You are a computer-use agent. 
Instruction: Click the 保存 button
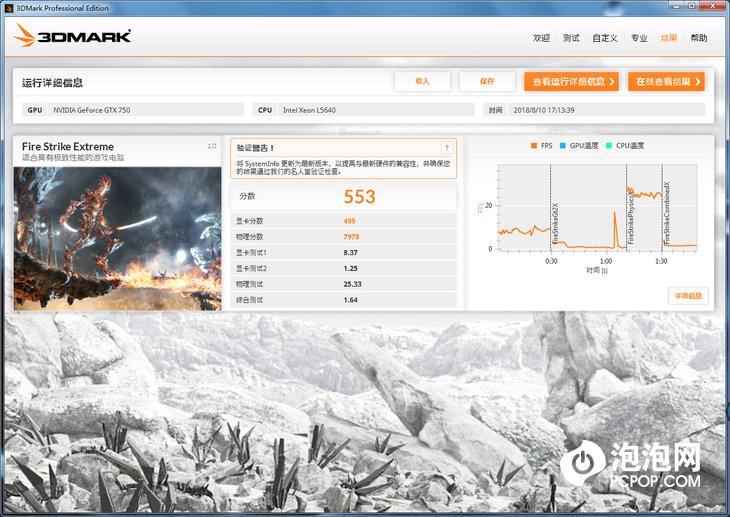(x=487, y=82)
